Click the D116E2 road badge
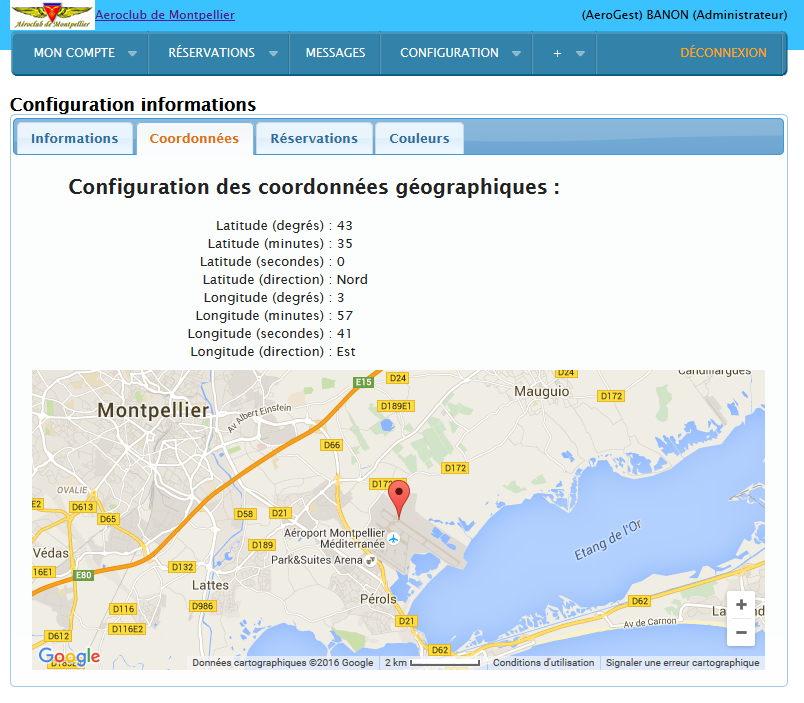 click(x=128, y=629)
